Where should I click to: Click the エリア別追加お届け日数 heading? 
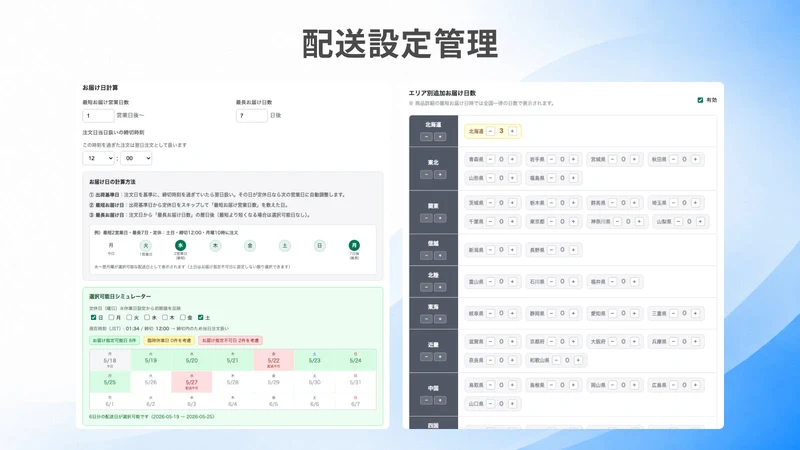tap(442, 93)
